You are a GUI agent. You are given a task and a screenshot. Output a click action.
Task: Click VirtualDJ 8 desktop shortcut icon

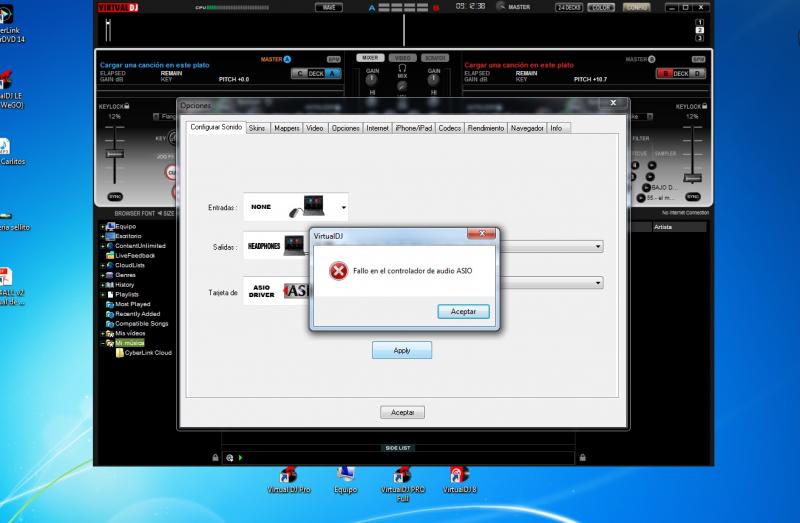[x=459, y=476]
